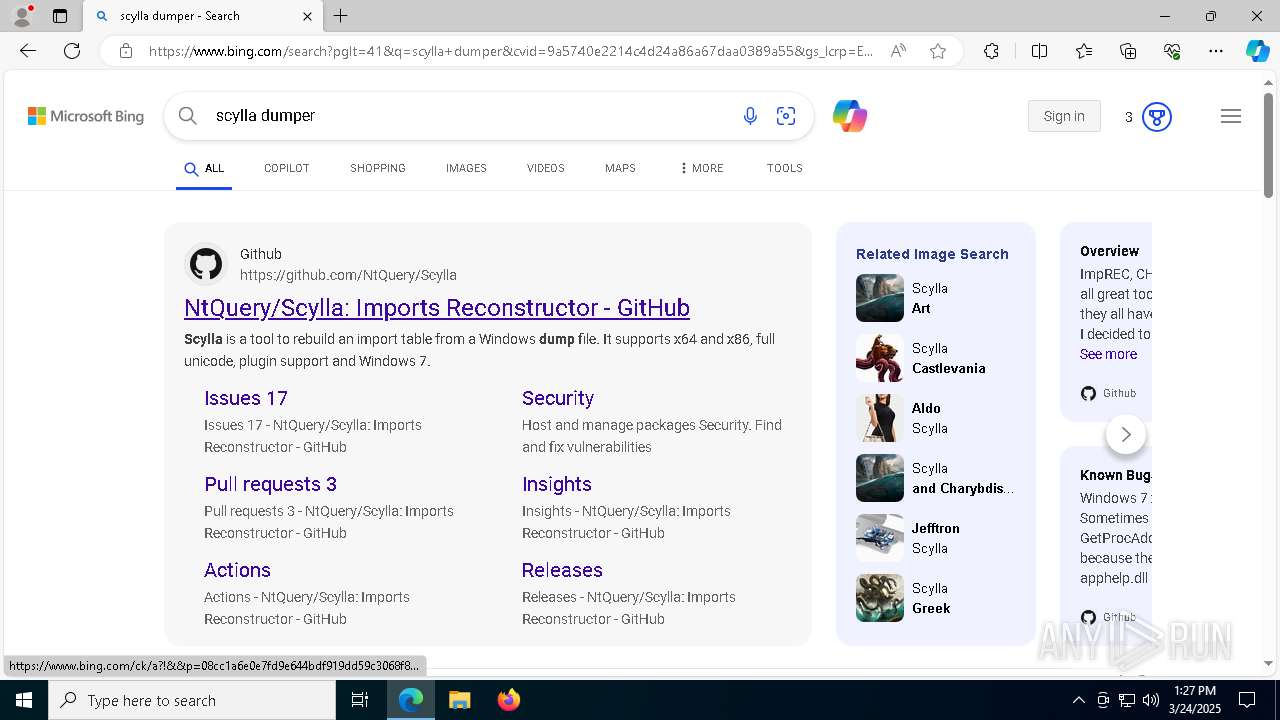Open the Actions sublink
The height and width of the screenshot is (720, 1280).
click(237, 570)
